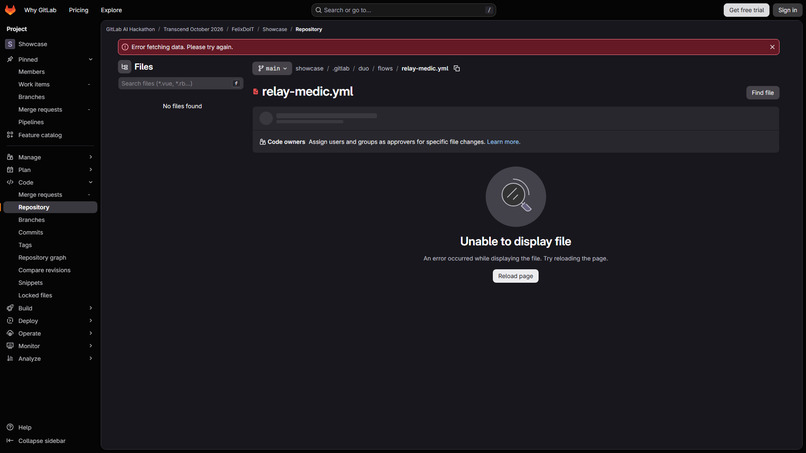
Task: Expand the Analyze section chevron
Action: tap(90, 359)
